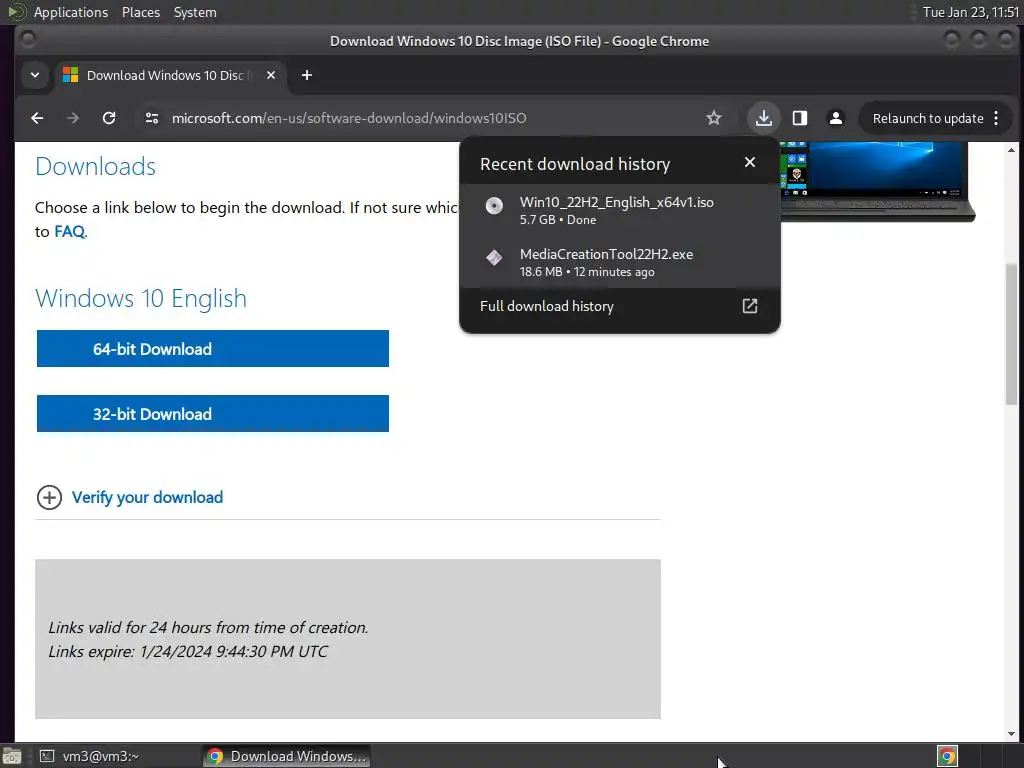
Task: Click the MediaCreationTool exe file icon
Action: click(x=494, y=257)
